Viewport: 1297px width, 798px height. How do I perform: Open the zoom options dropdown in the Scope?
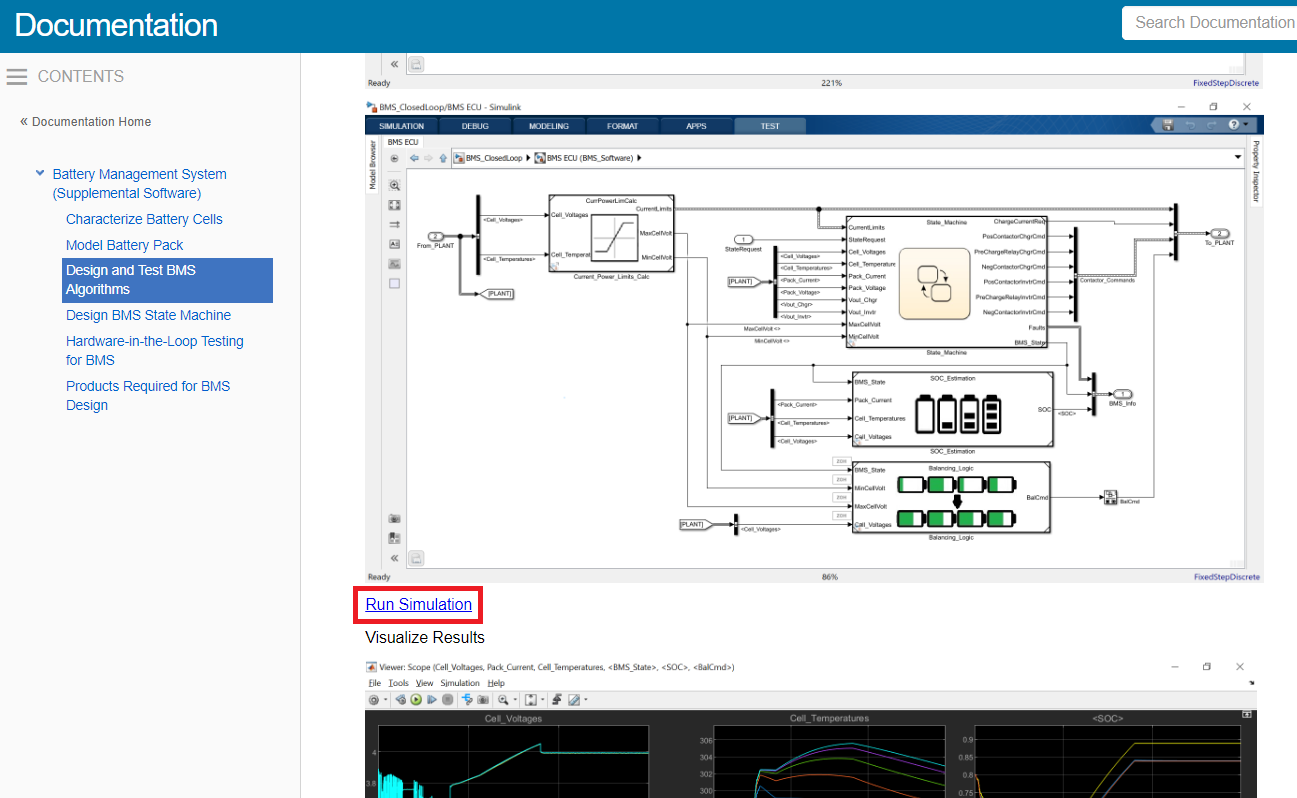click(514, 699)
